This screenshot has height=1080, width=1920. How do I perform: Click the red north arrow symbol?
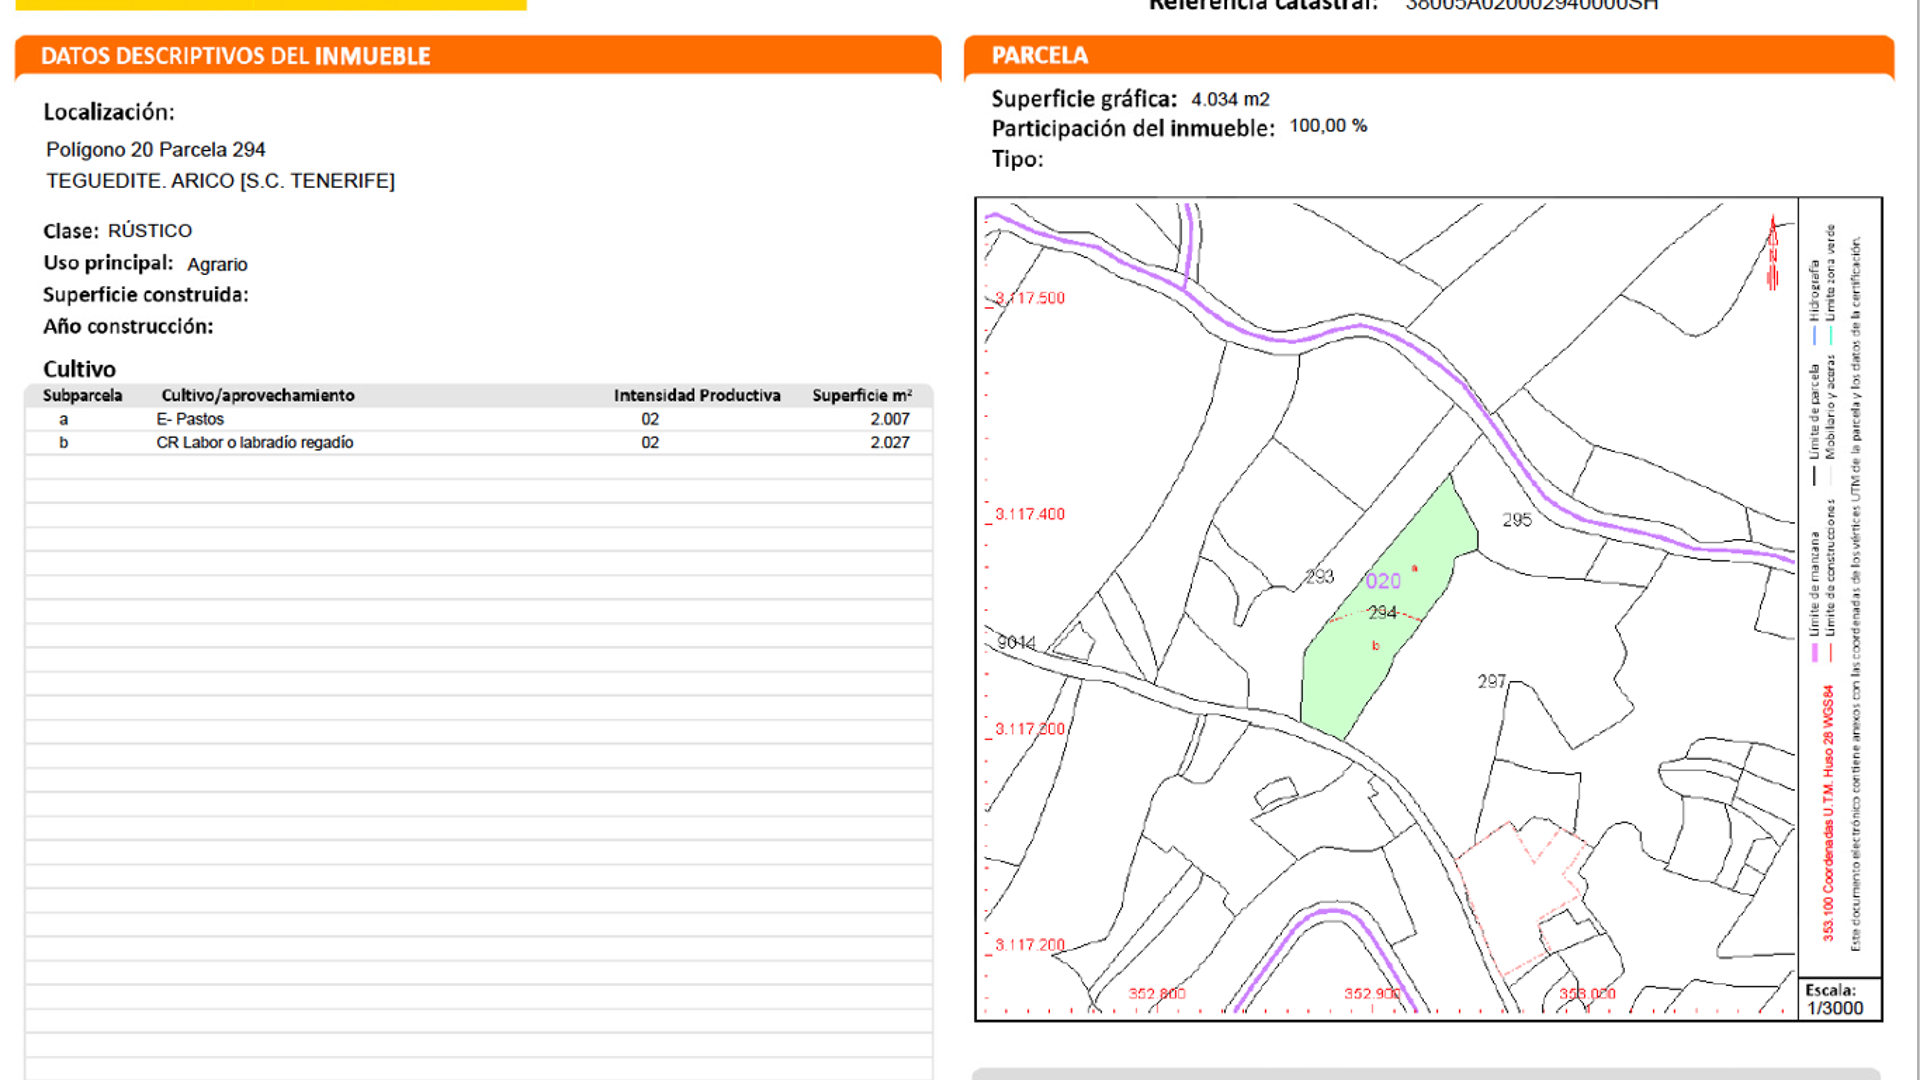pyautogui.click(x=1773, y=252)
